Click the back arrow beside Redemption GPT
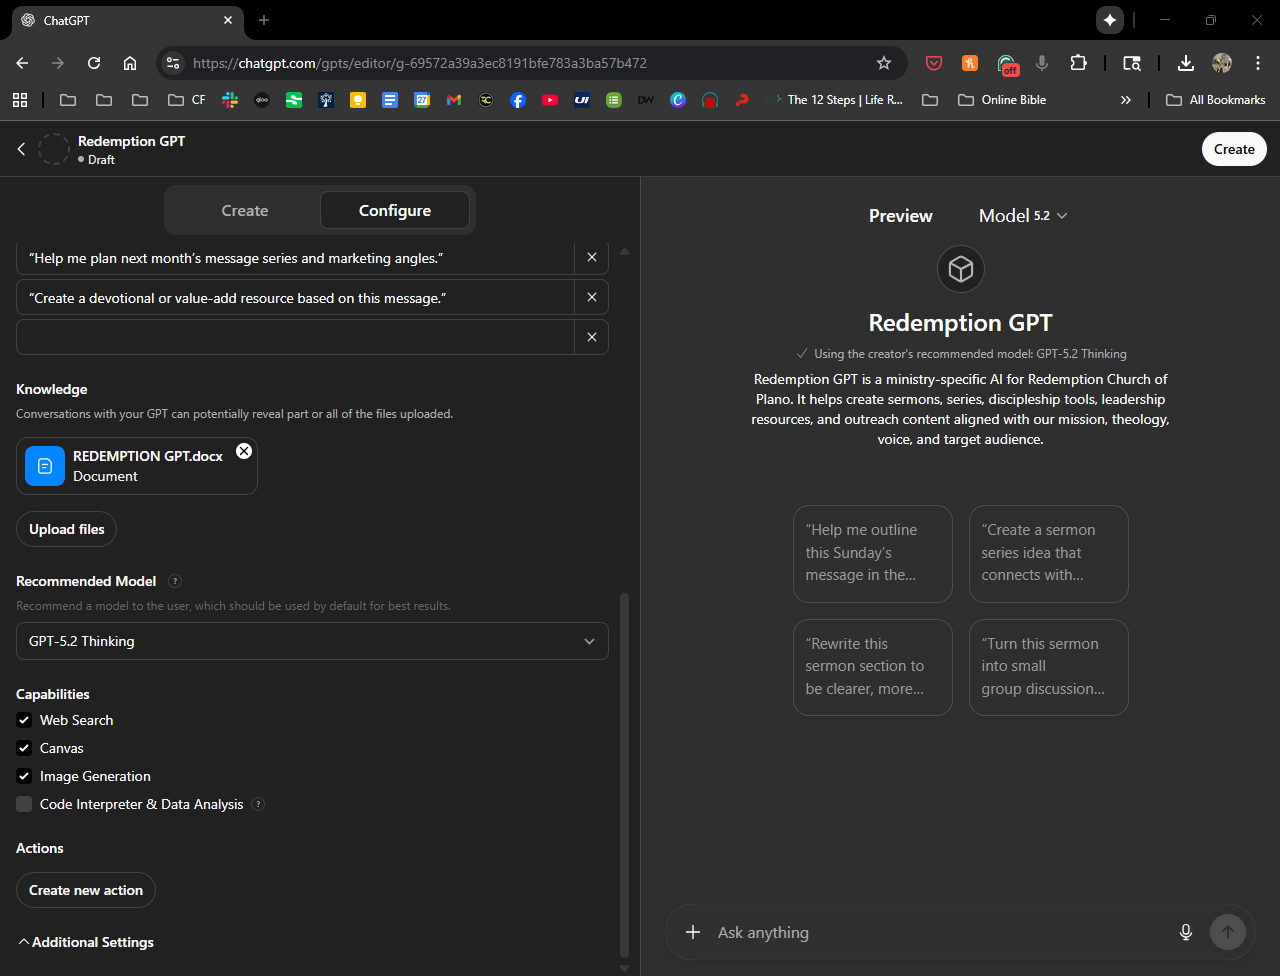Viewport: 1280px width, 976px height. pyautogui.click(x=21, y=149)
